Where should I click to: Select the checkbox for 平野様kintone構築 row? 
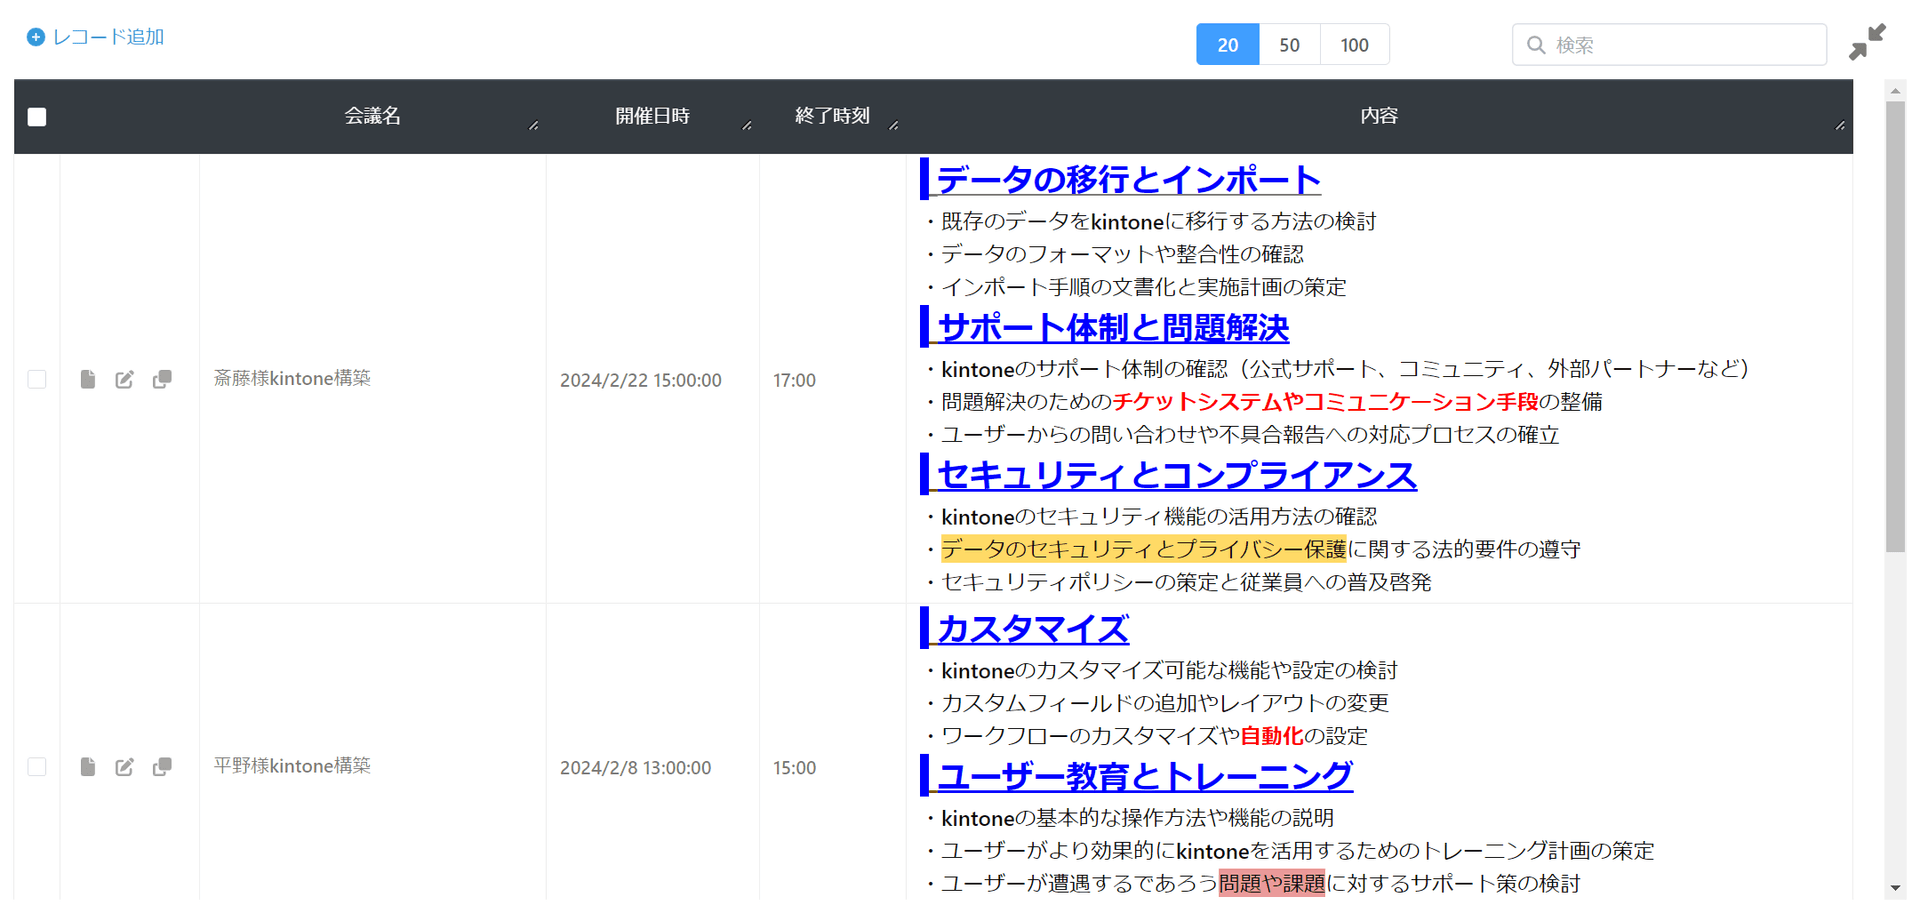[37, 767]
